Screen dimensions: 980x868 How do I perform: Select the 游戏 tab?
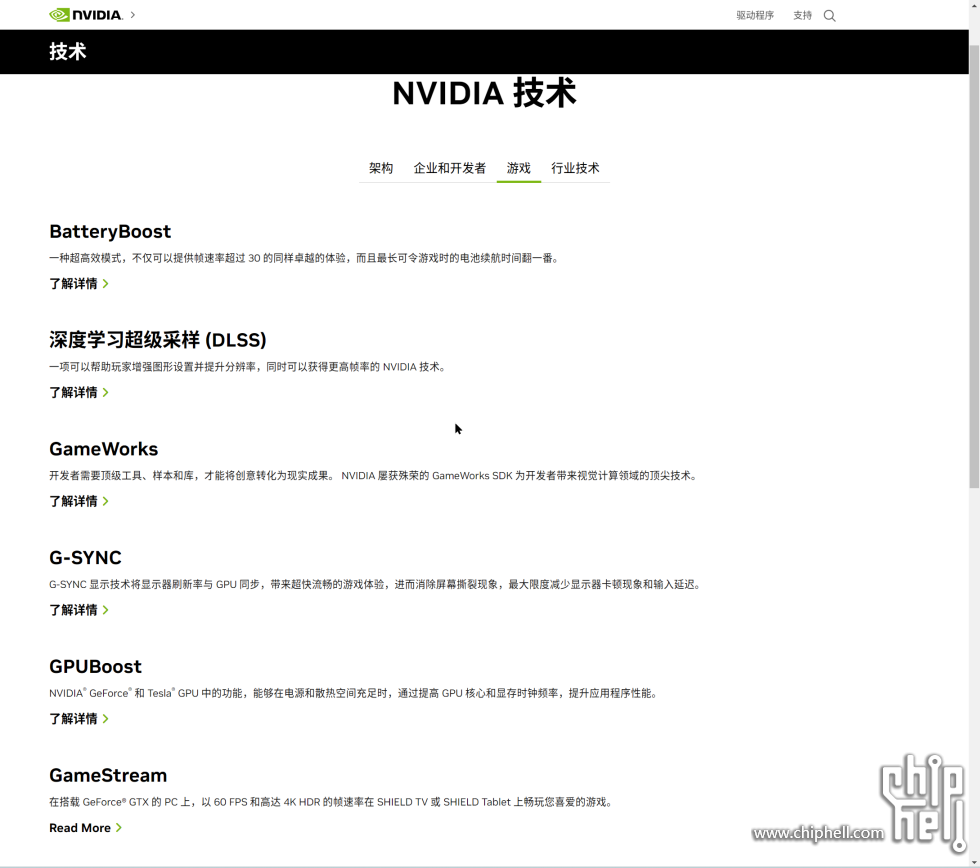click(519, 168)
